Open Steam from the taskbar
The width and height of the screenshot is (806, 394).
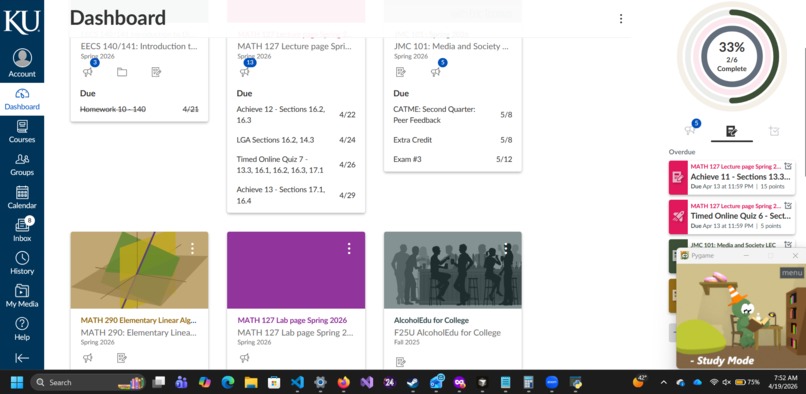click(x=412, y=382)
